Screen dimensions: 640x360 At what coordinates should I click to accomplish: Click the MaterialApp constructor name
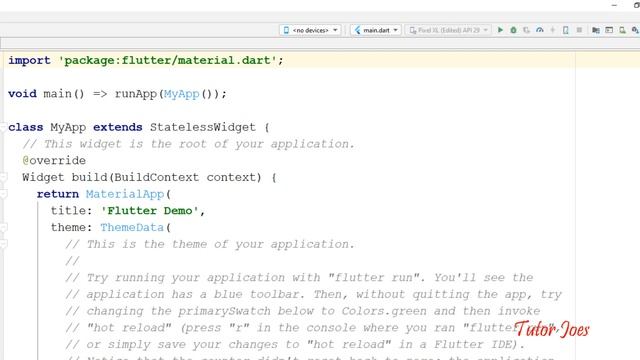[124, 194]
